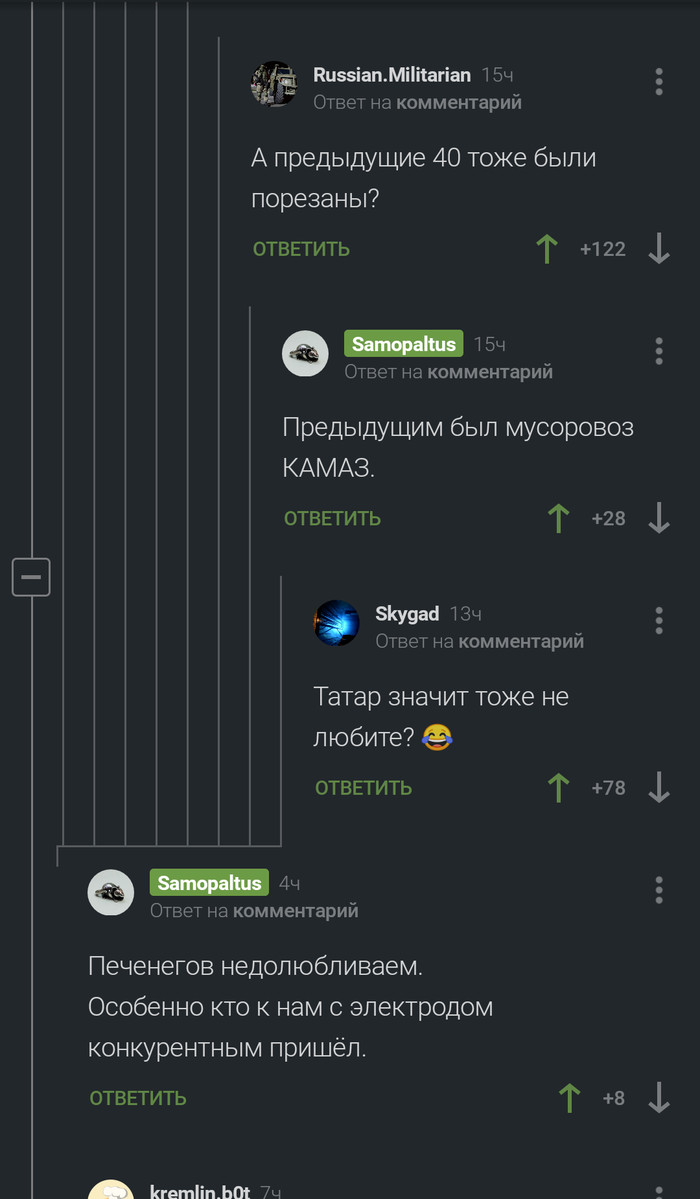700x1199 pixels.
Task: Open Samopaltus green username badge at 15ч
Action: 404,344
